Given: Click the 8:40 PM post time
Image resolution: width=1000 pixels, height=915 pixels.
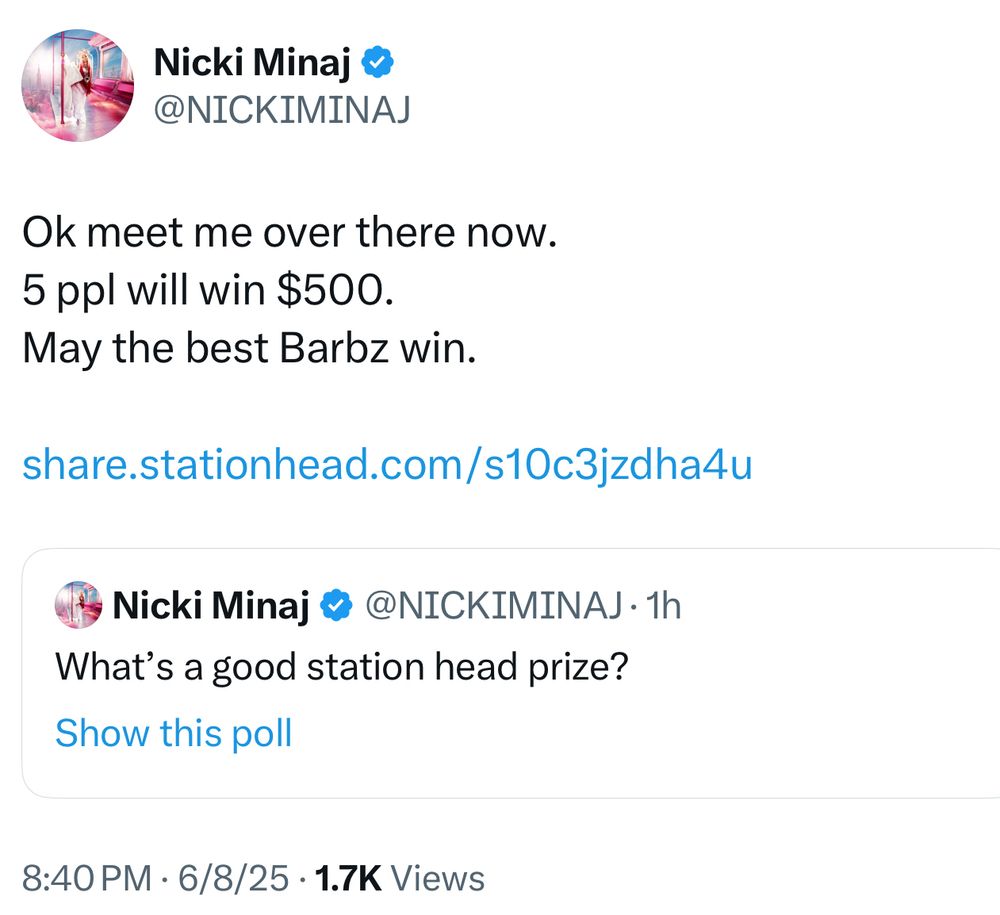Looking at the screenshot, I should click(87, 878).
